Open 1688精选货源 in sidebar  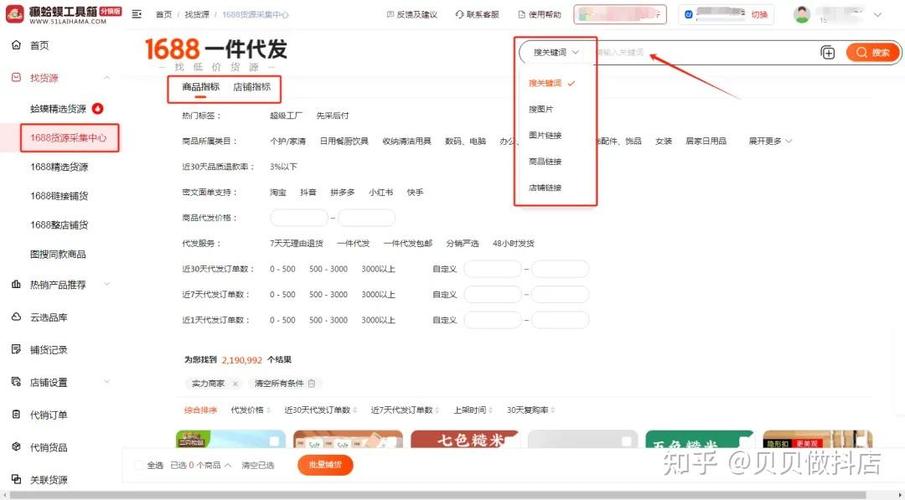point(59,167)
